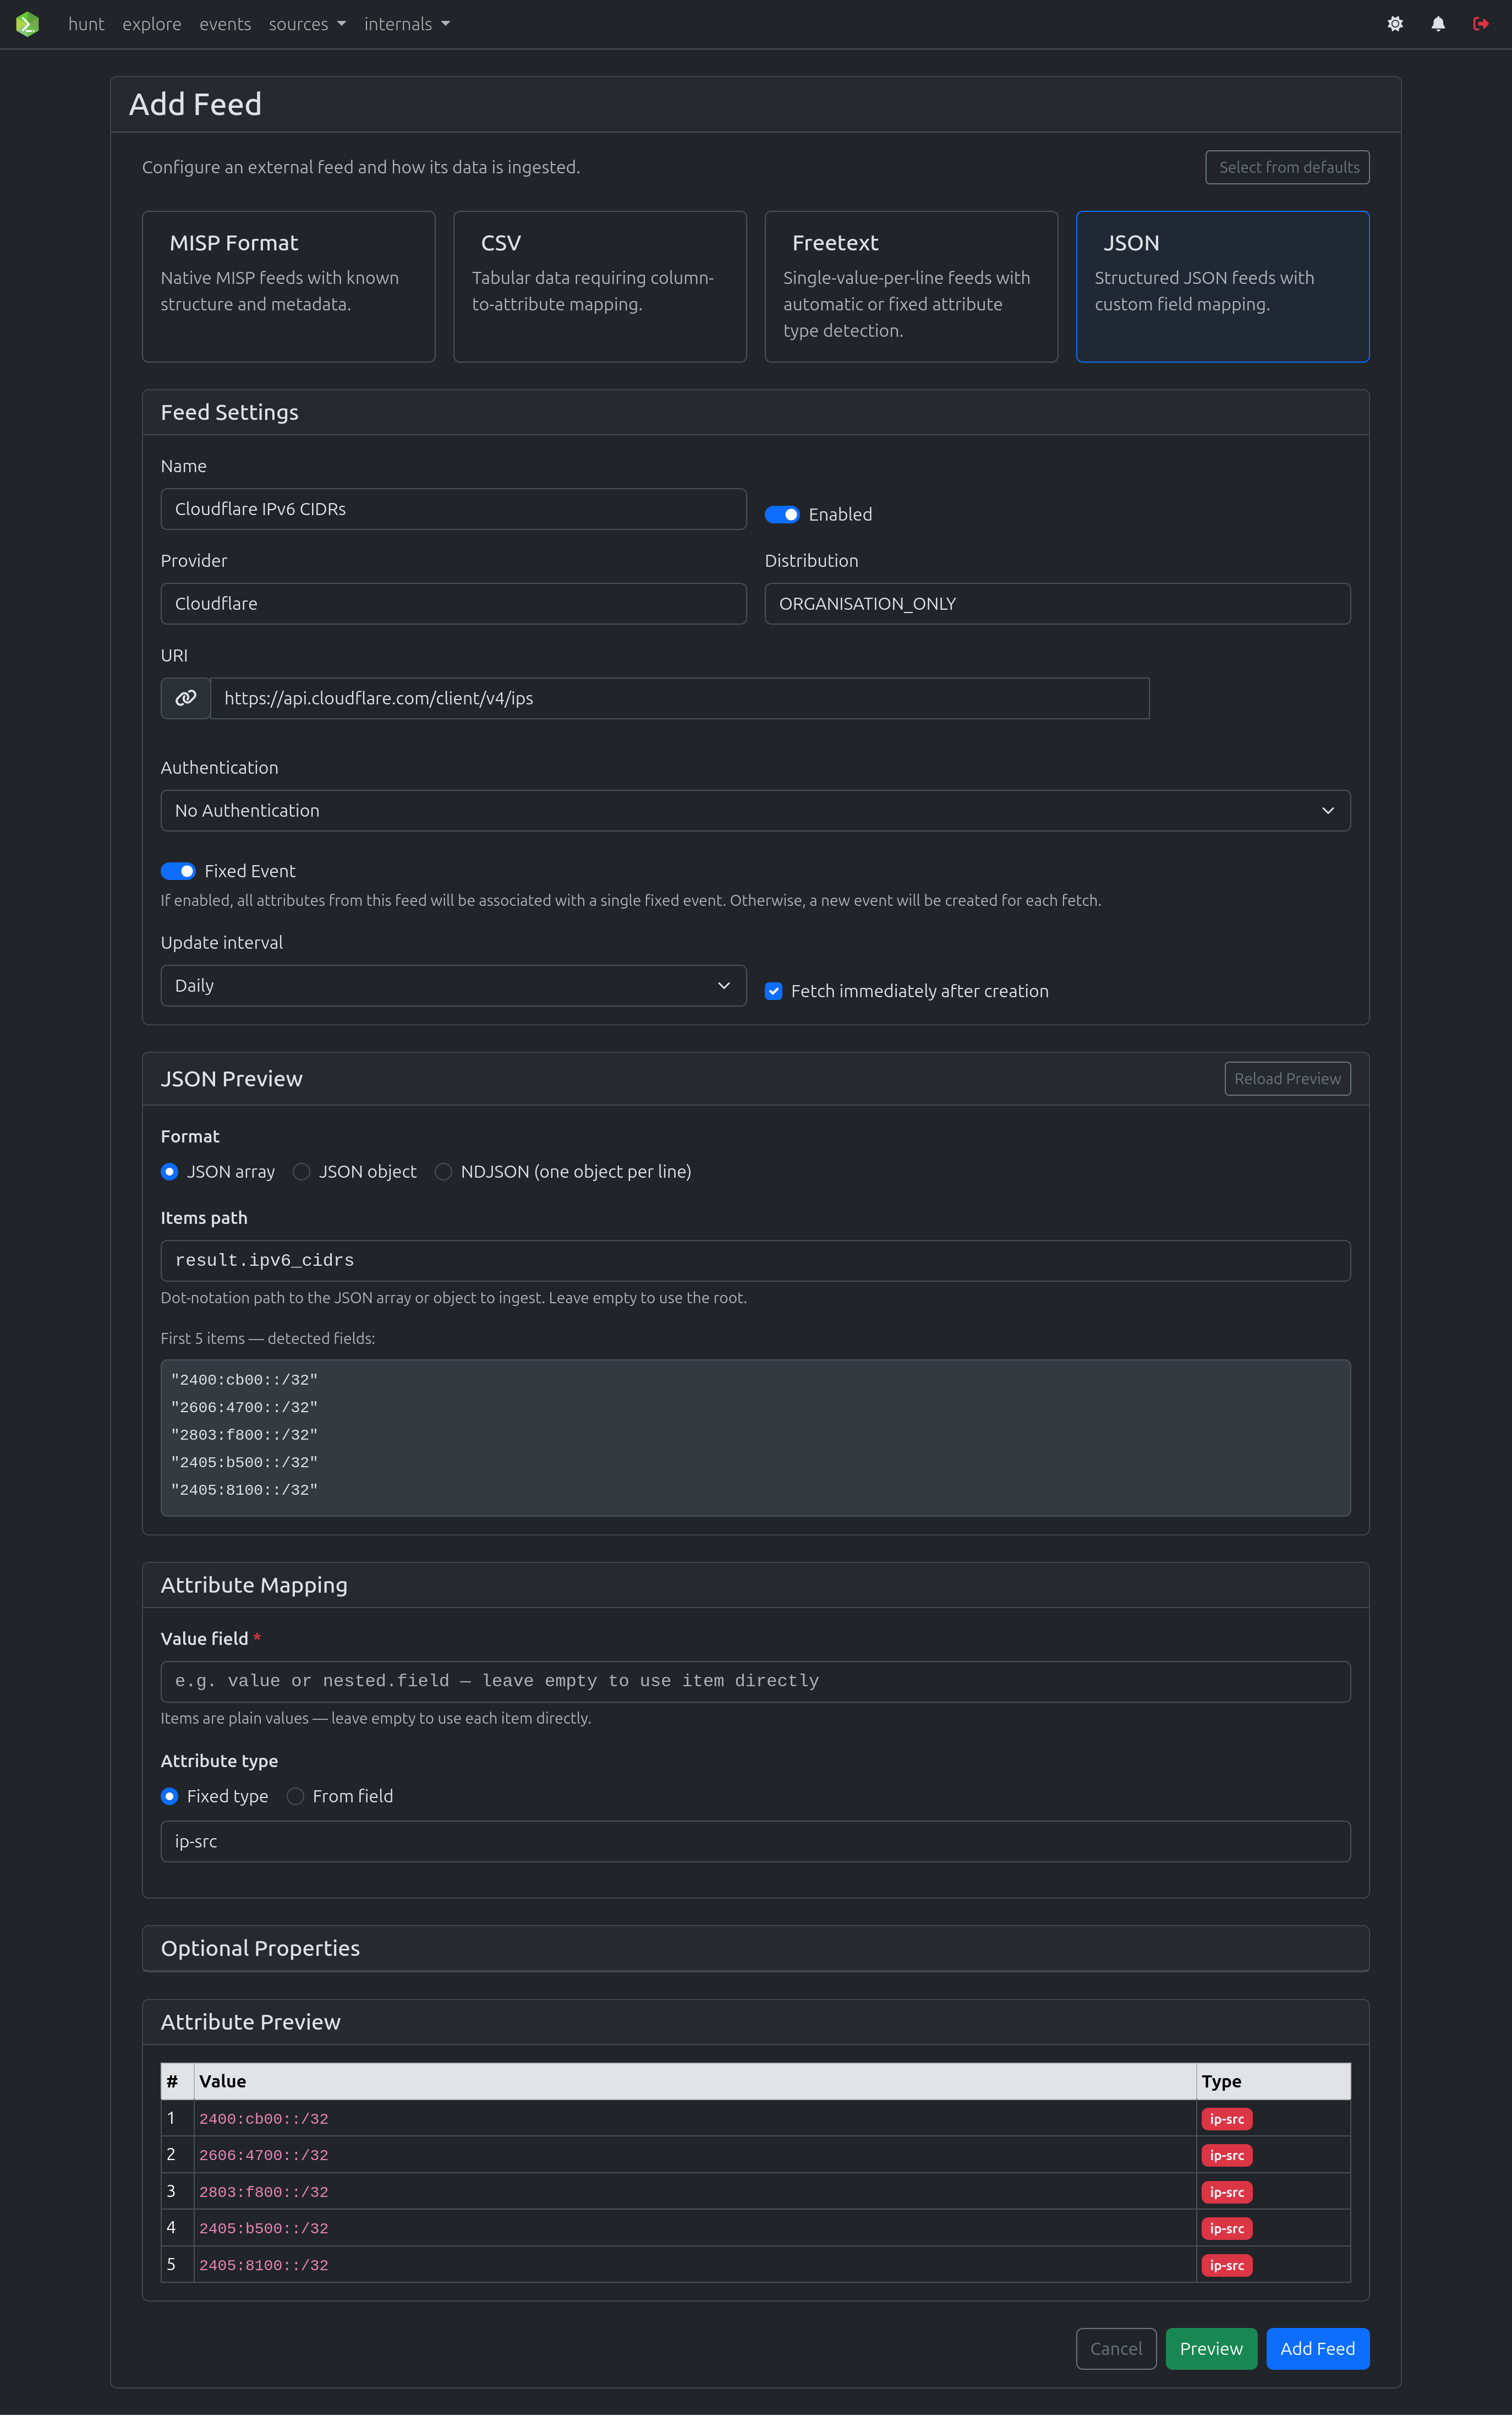
Task: Click the red logout icon
Action: pos(1481,23)
